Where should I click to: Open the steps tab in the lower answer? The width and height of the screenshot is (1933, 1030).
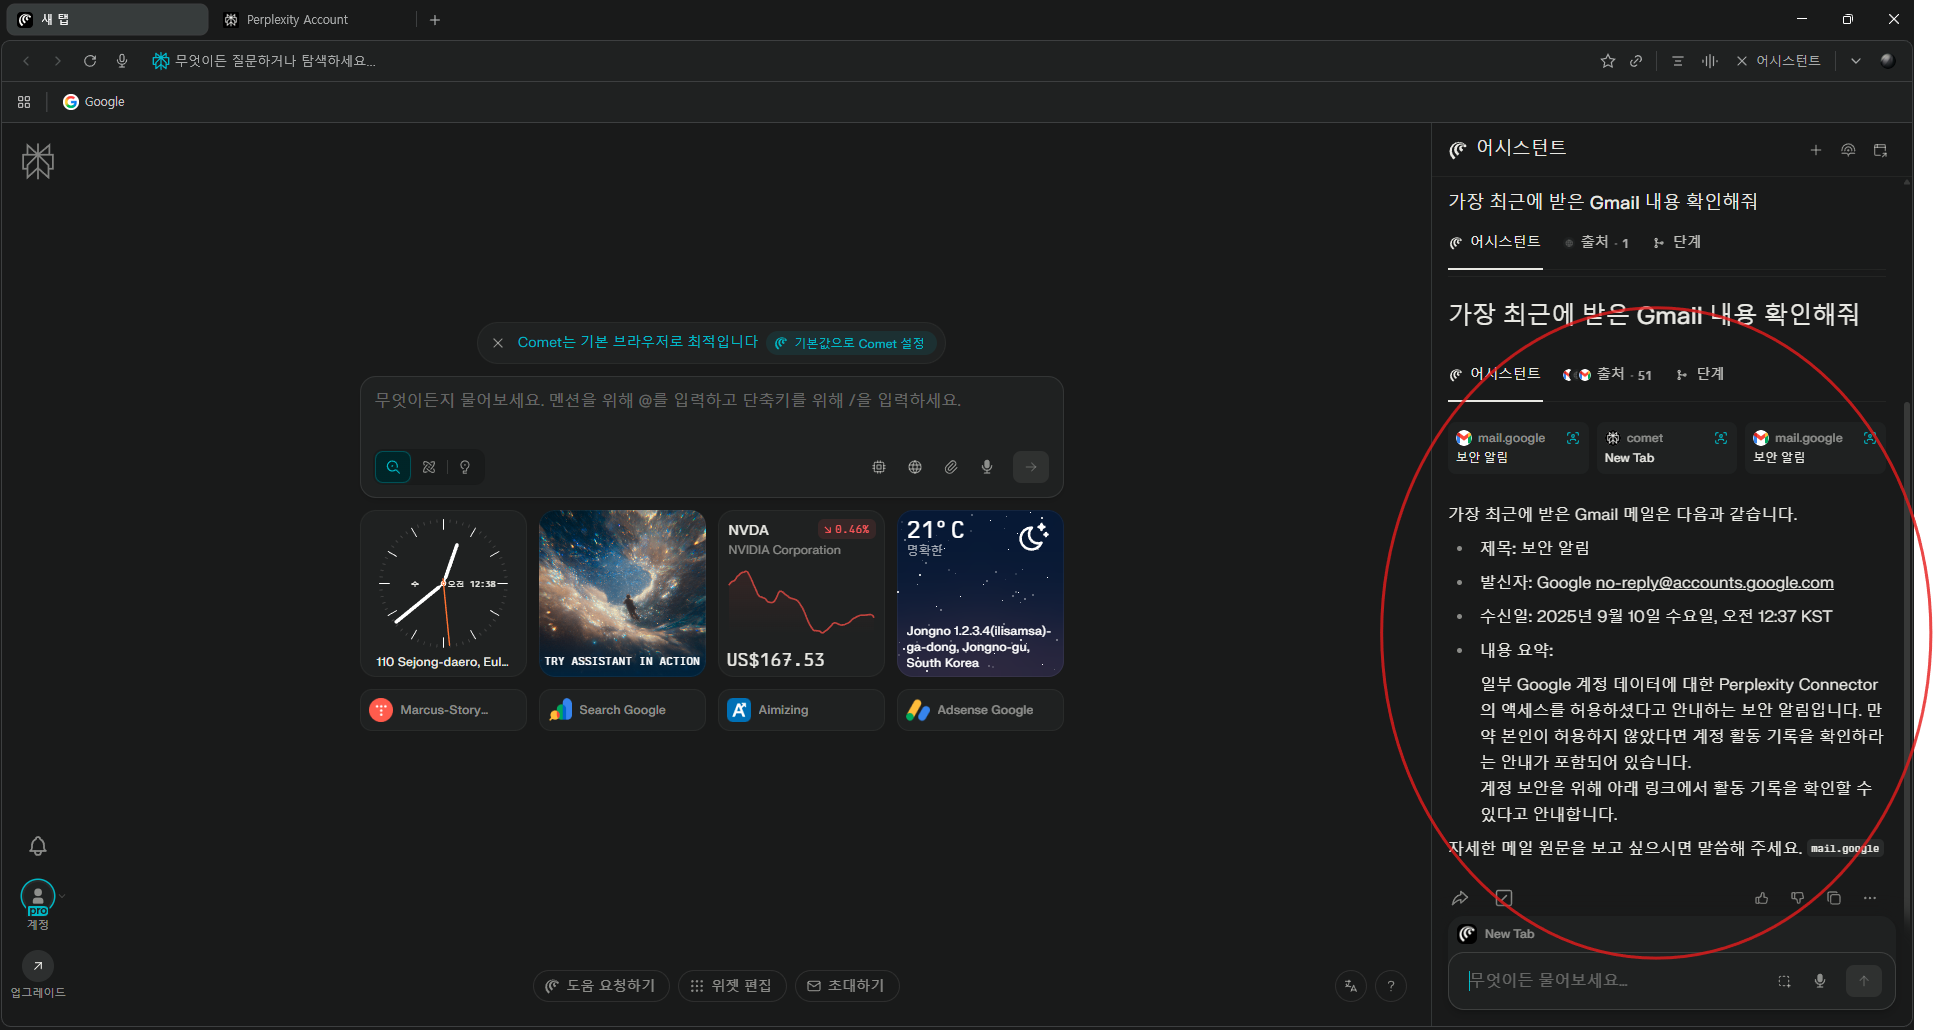click(x=1700, y=374)
